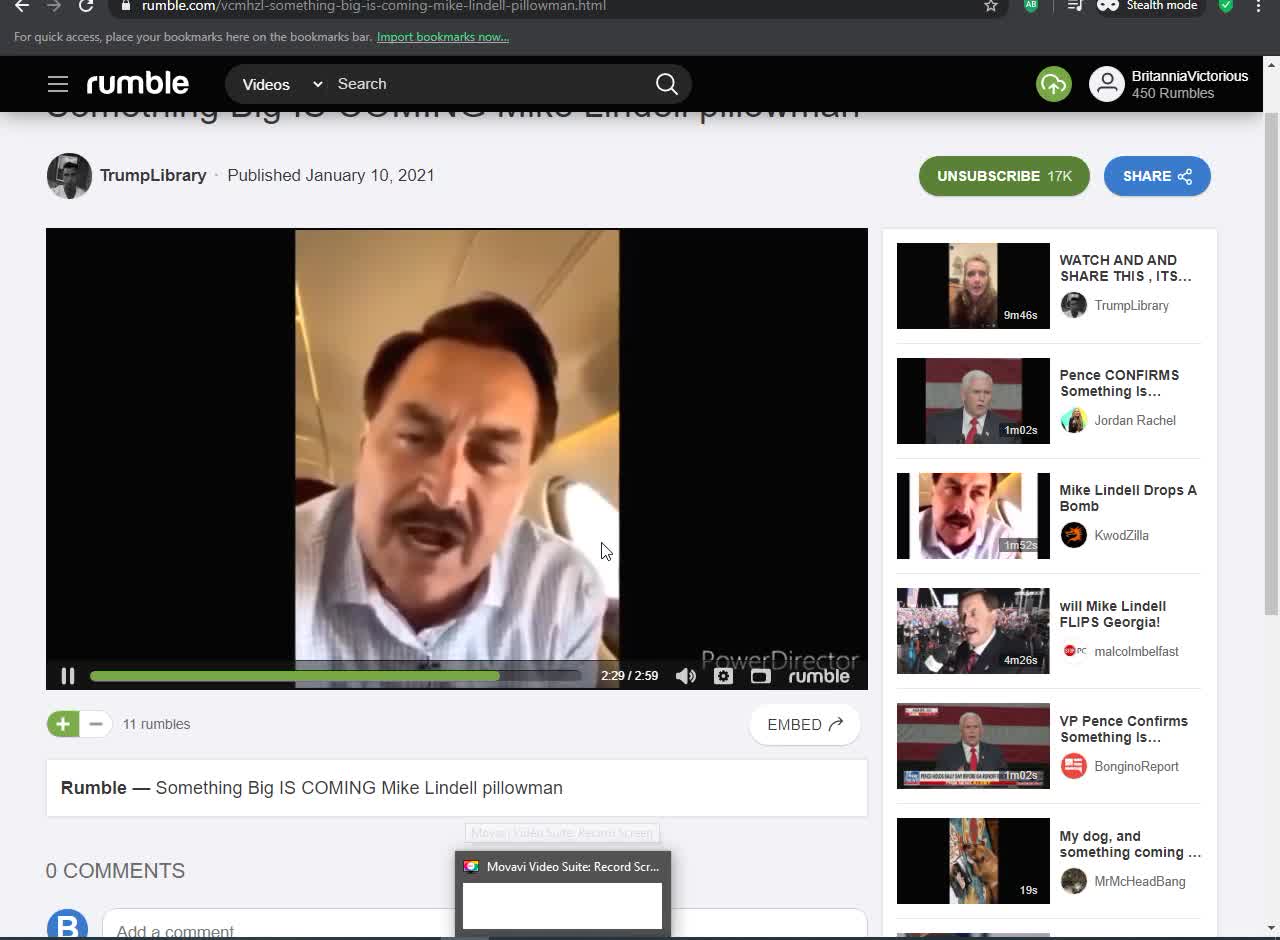Click the page vertical scrollbar
This screenshot has width=1280, height=940.
click(1272, 365)
